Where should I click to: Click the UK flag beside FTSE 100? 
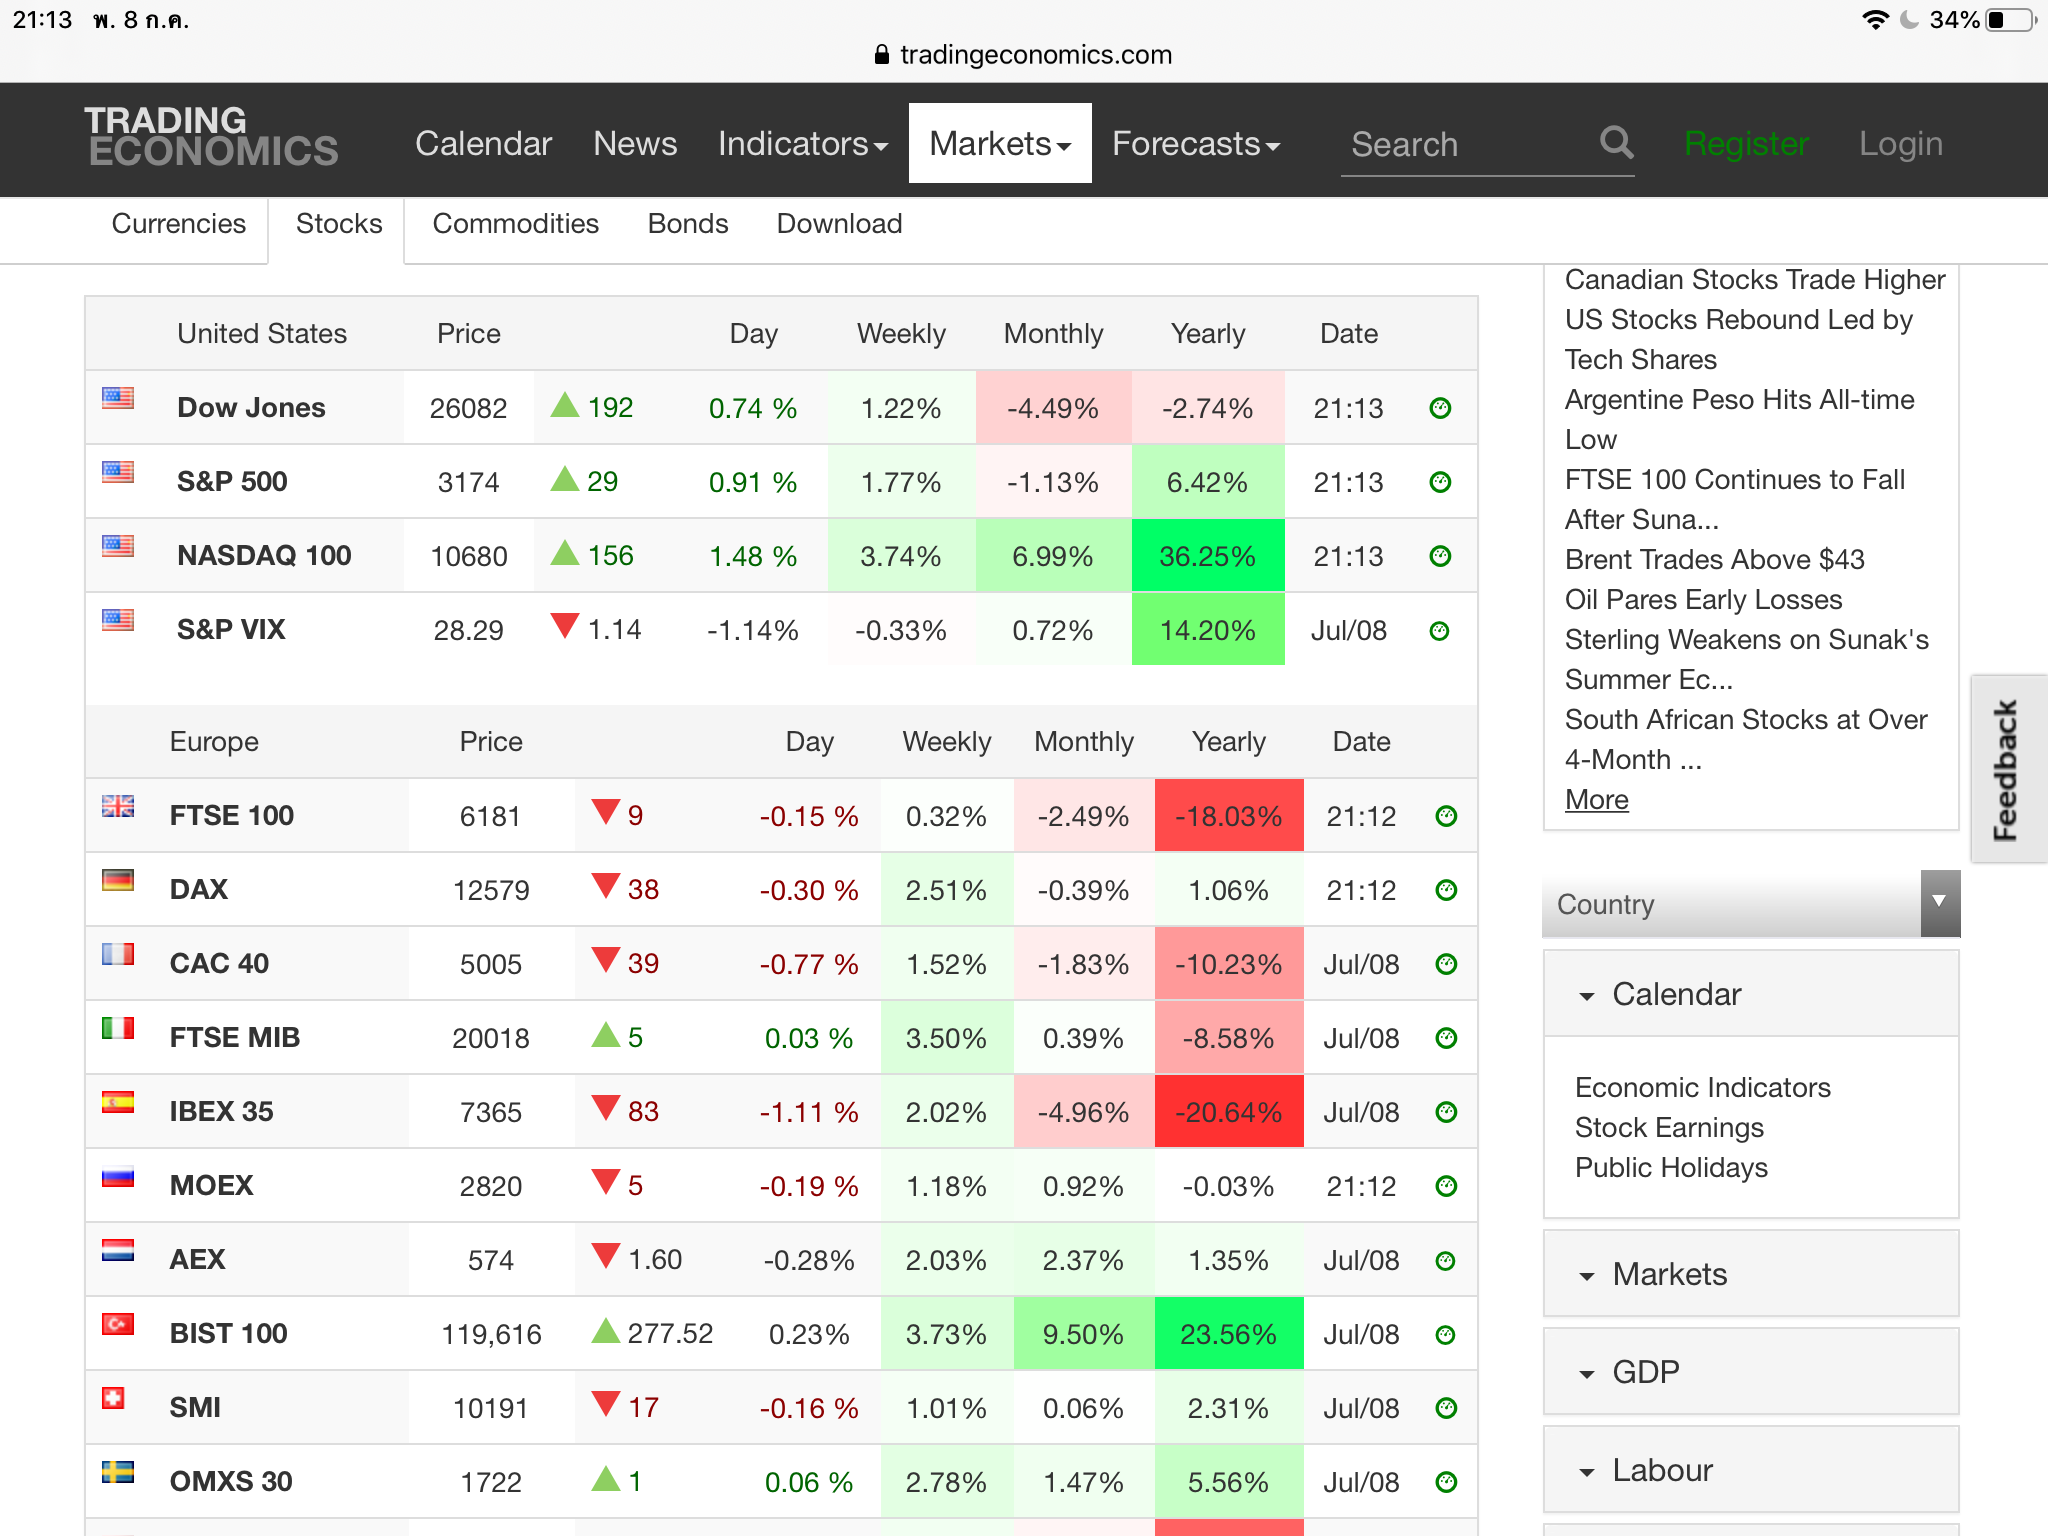[118, 806]
